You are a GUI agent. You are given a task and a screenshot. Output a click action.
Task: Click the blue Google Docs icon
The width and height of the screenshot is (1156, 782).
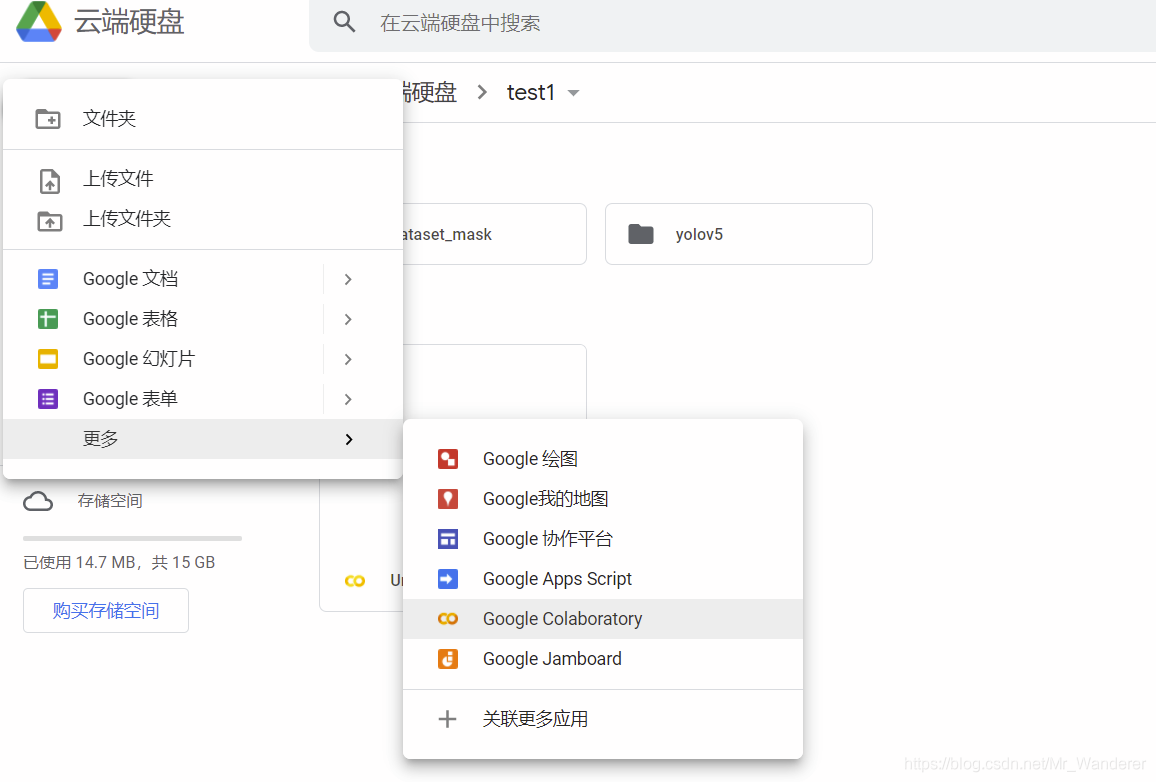[x=48, y=279]
